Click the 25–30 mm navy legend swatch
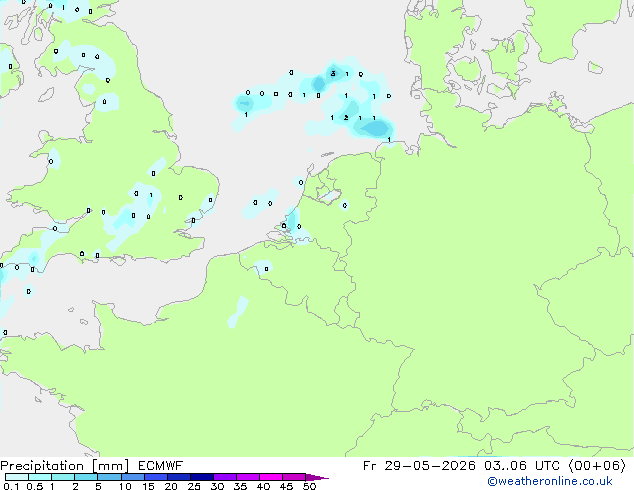This screenshot has width=634, height=490. click(202, 477)
